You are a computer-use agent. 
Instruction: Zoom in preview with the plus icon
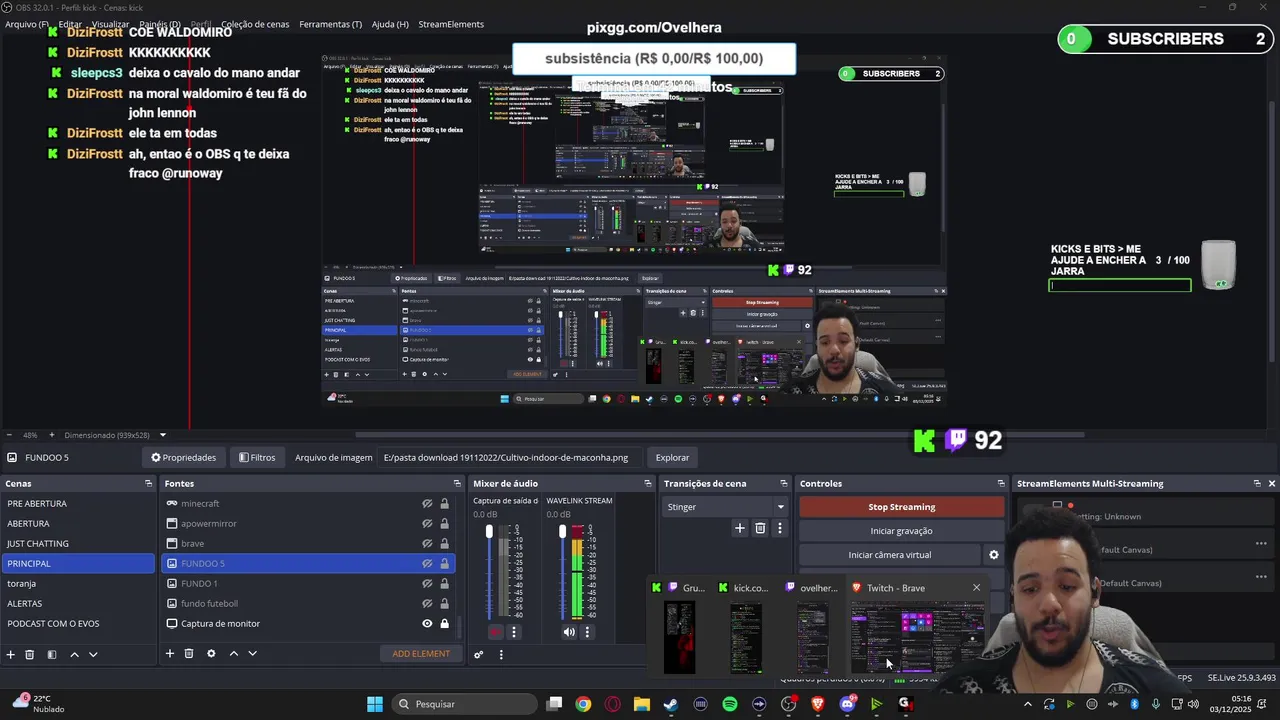coord(52,435)
